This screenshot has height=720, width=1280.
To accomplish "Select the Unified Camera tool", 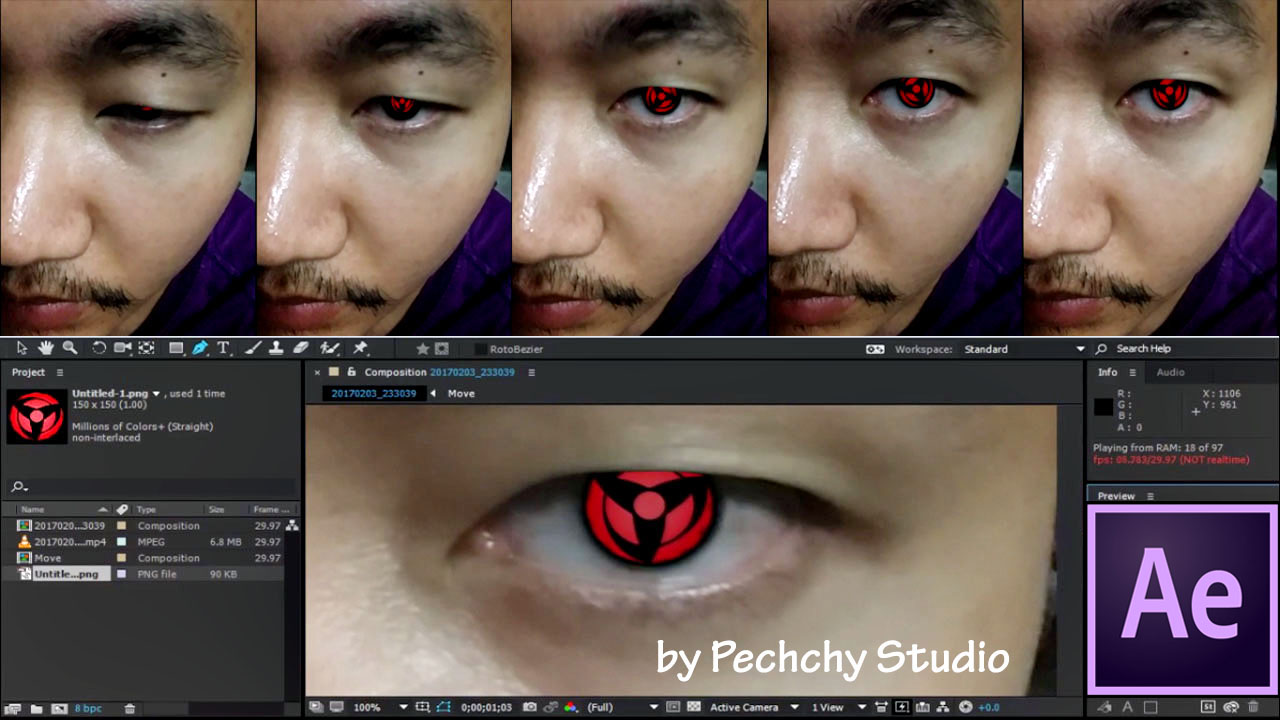I will (x=123, y=348).
